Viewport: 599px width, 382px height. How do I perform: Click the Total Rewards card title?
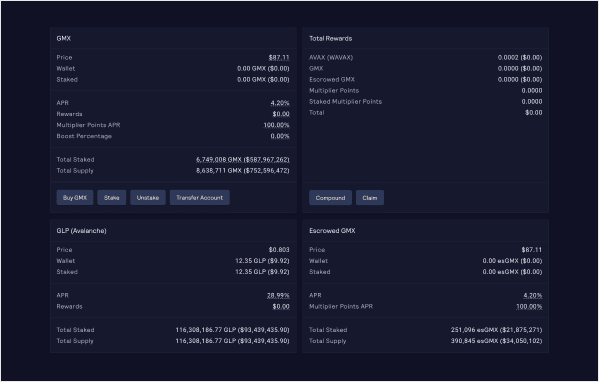[x=330, y=39]
